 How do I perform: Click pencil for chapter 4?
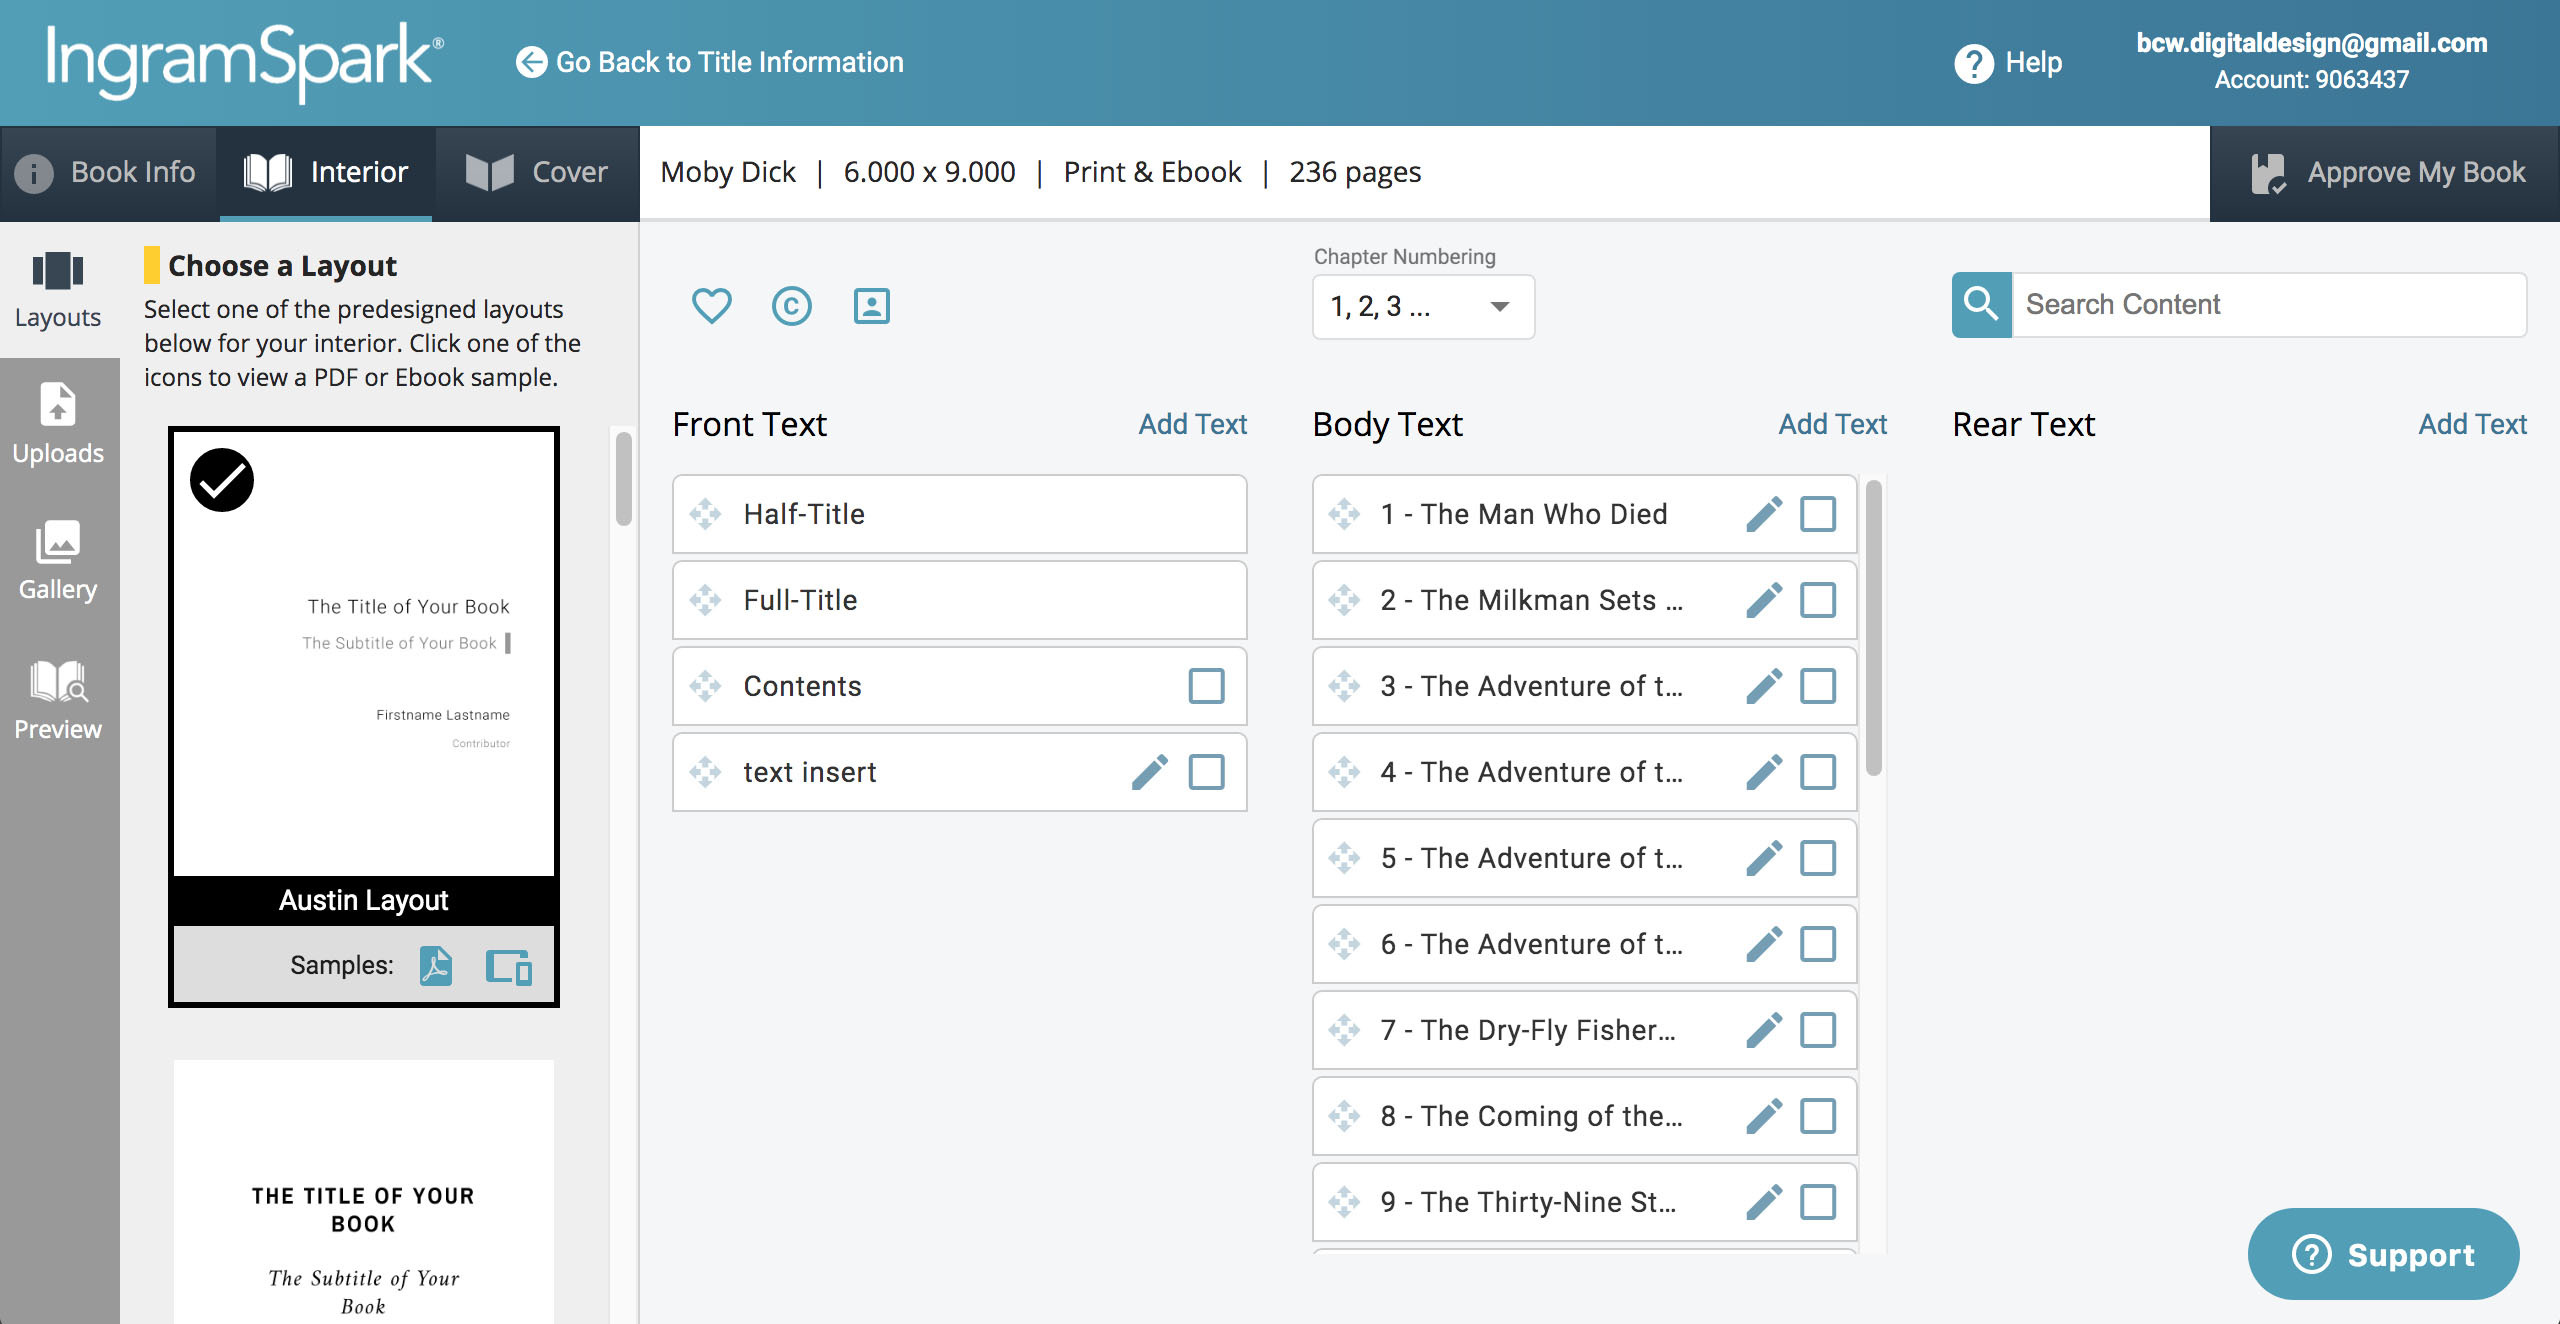pyautogui.click(x=1764, y=772)
